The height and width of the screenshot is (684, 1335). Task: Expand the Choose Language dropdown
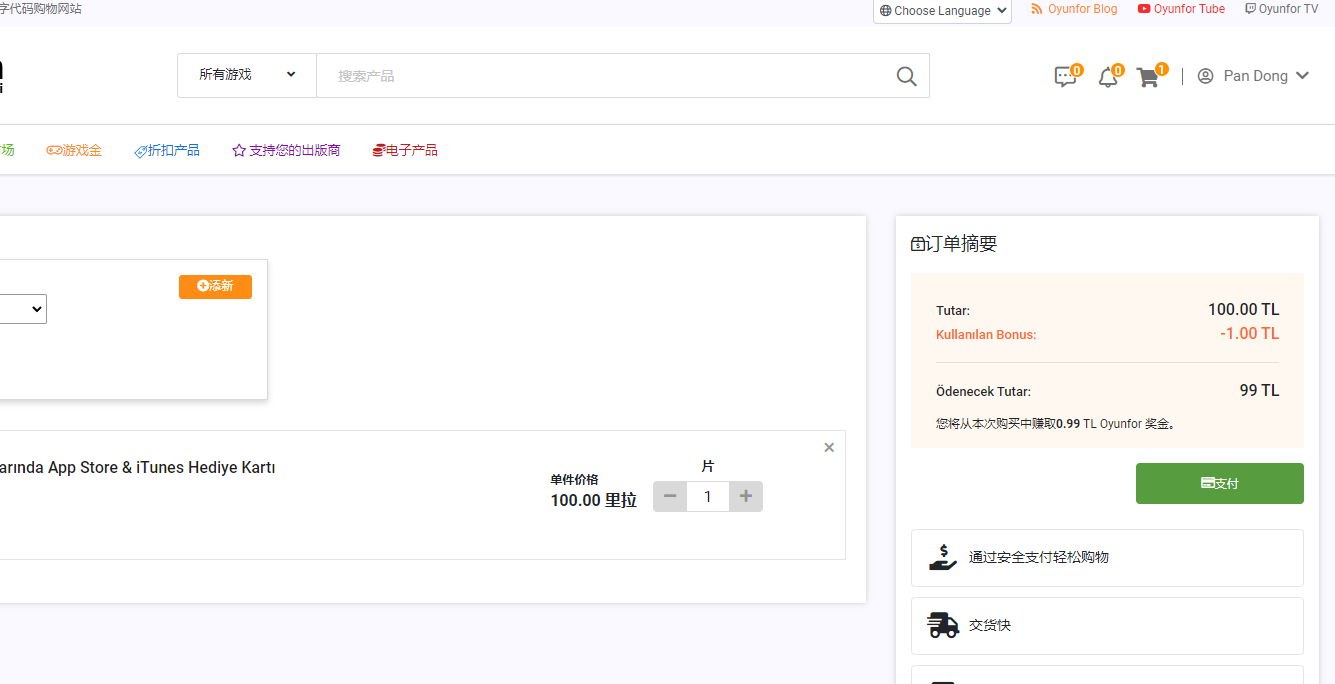pos(942,11)
